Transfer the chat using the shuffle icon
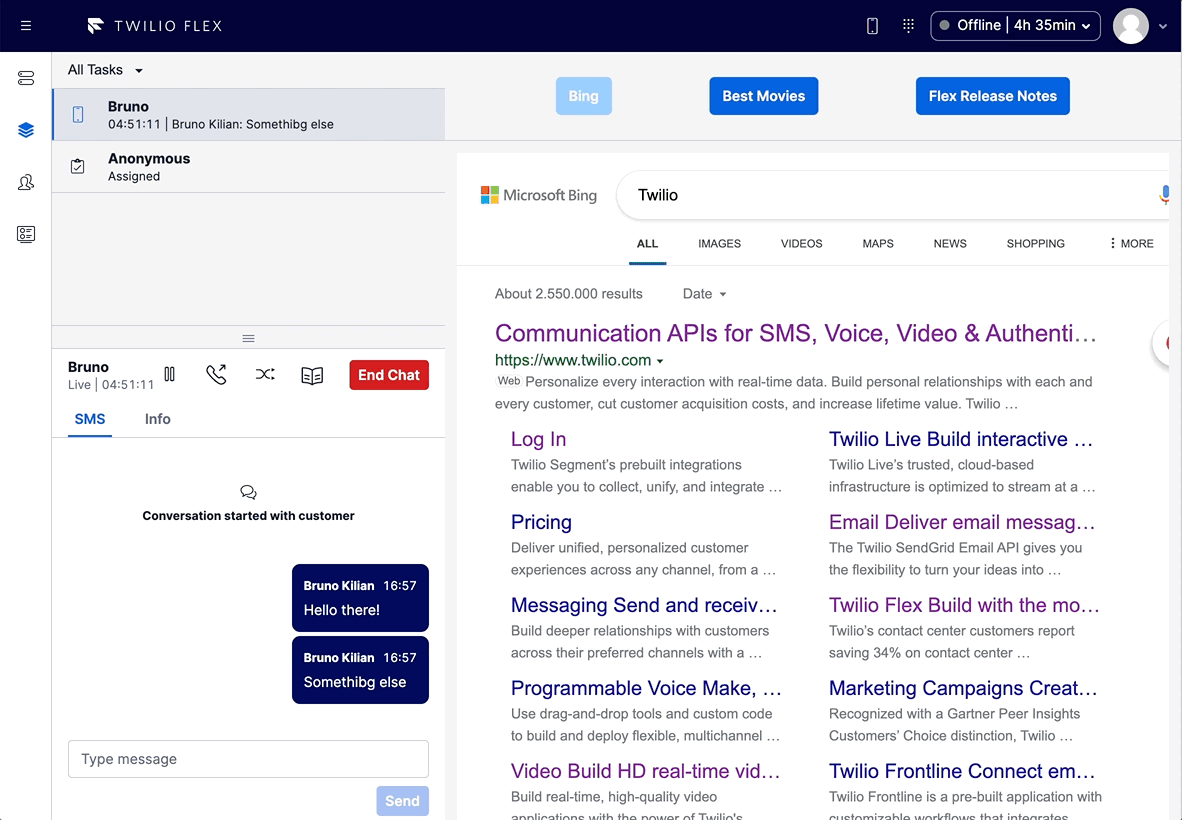Viewport: 1182px width, 820px height. [264, 374]
